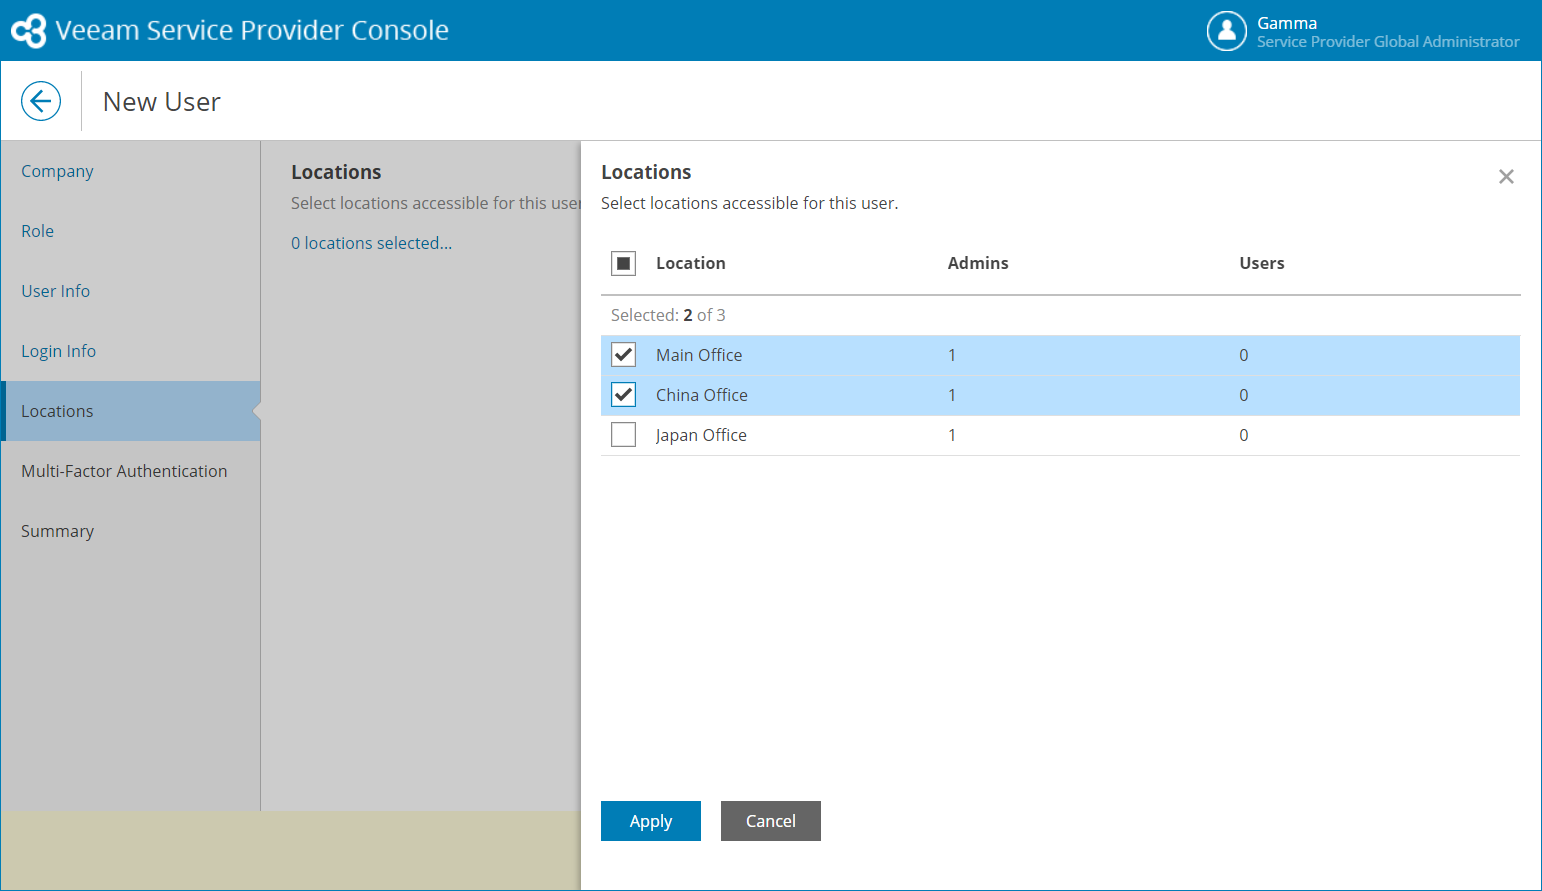Click the Users column header

[1262, 263]
